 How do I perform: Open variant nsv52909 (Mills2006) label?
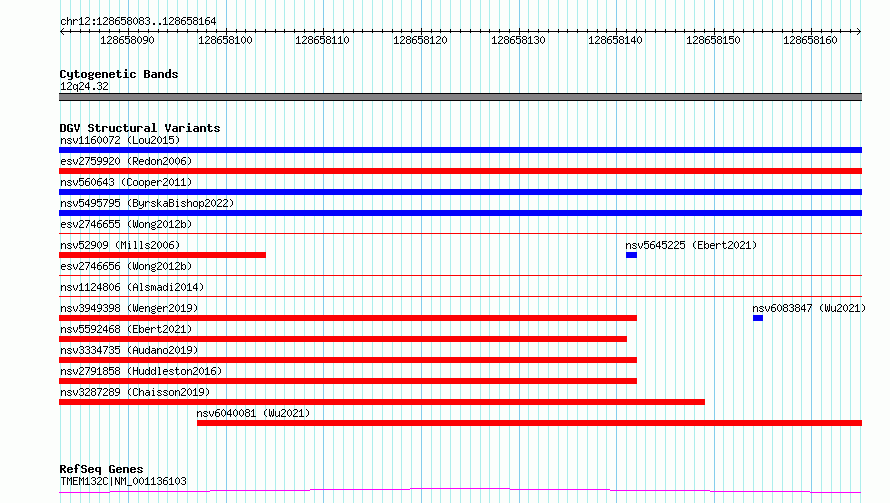(120, 245)
